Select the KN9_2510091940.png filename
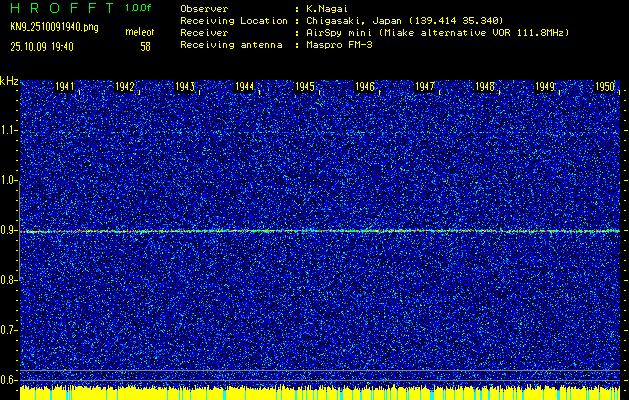Viewport: 629px width, 400px height. [53, 26]
